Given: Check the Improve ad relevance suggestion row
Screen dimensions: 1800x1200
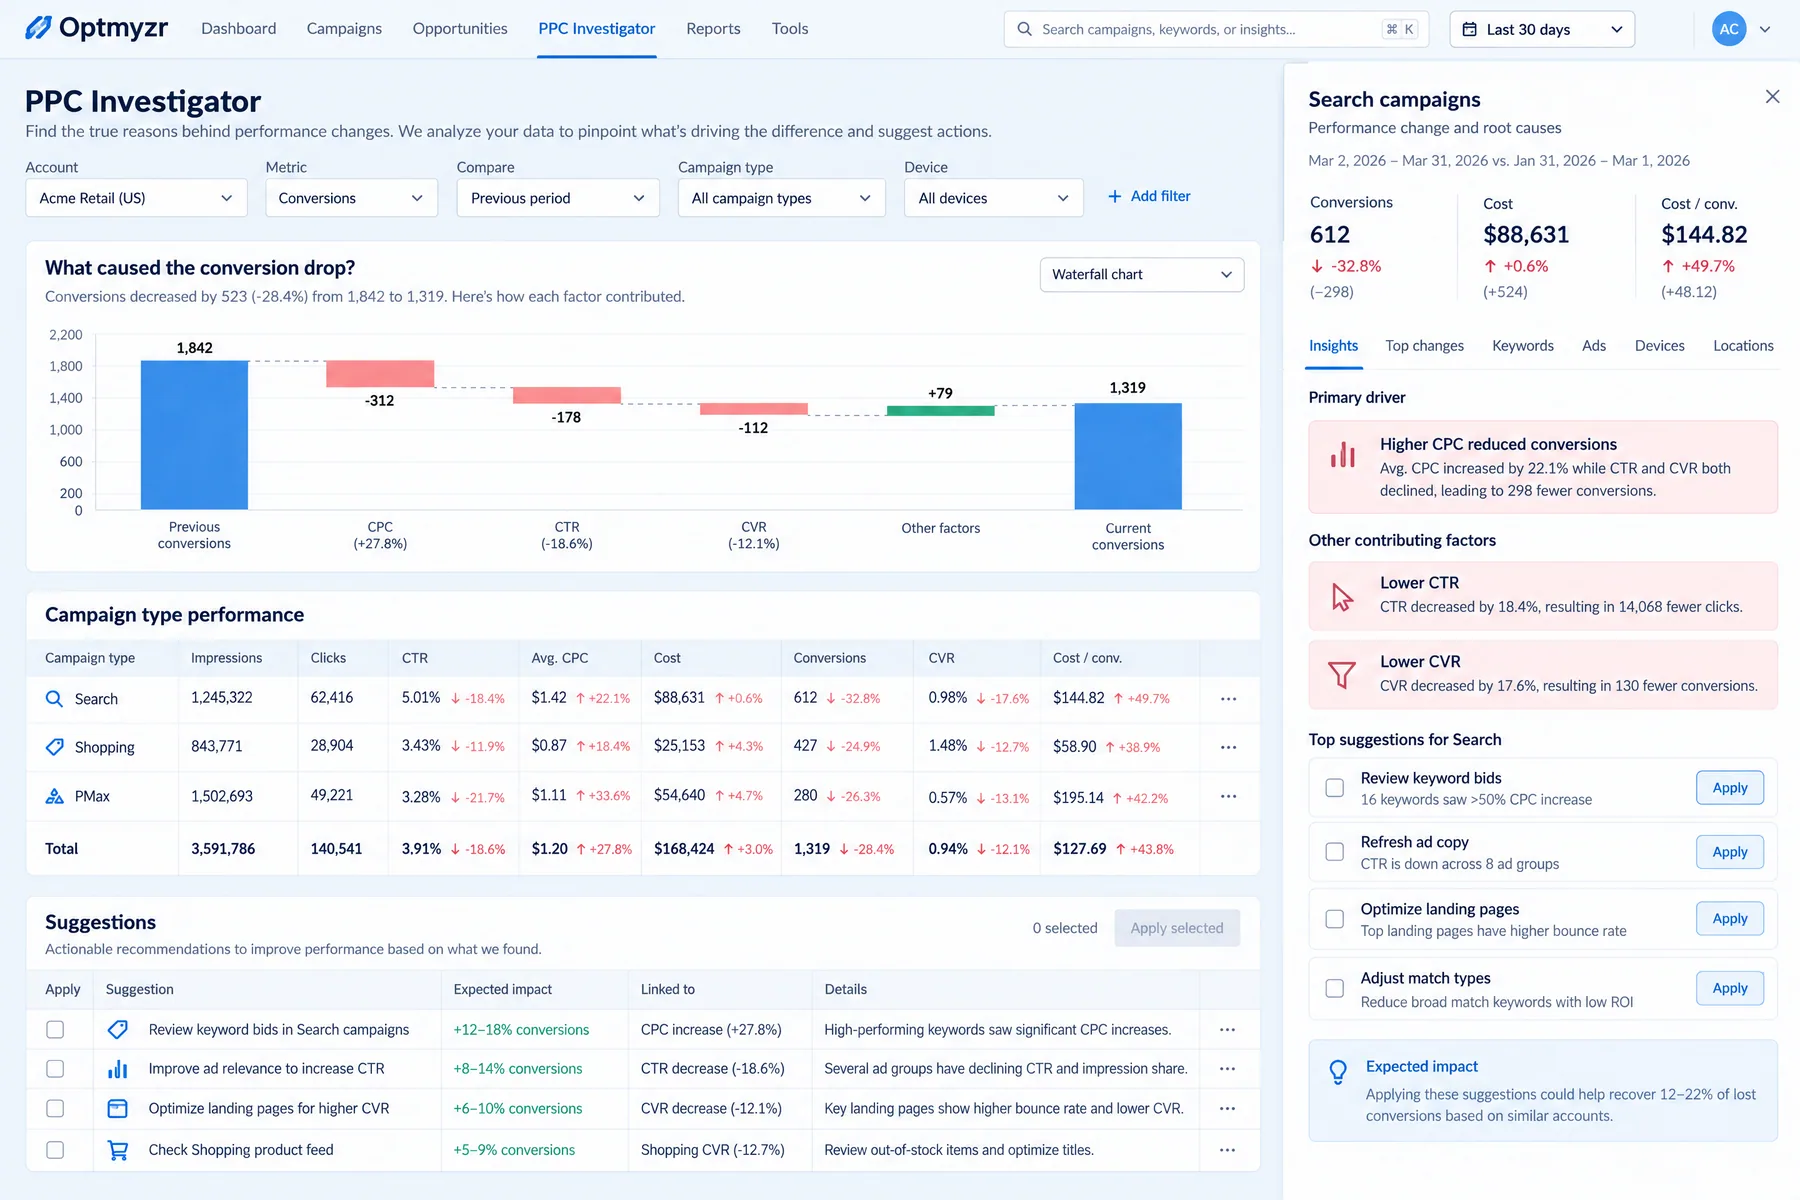Looking at the screenshot, I should [x=55, y=1068].
